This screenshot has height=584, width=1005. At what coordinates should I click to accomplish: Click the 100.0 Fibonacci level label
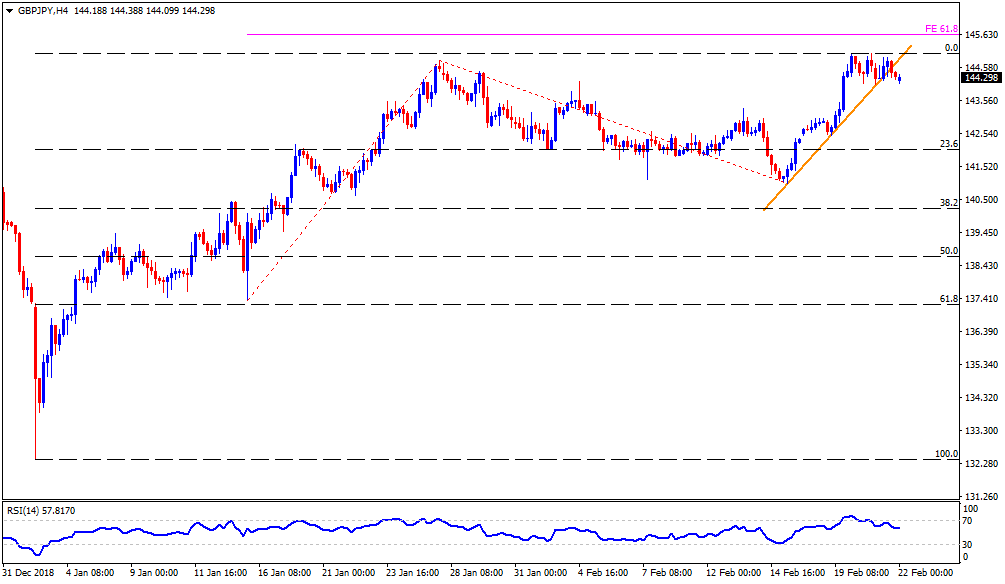point(946,454)
